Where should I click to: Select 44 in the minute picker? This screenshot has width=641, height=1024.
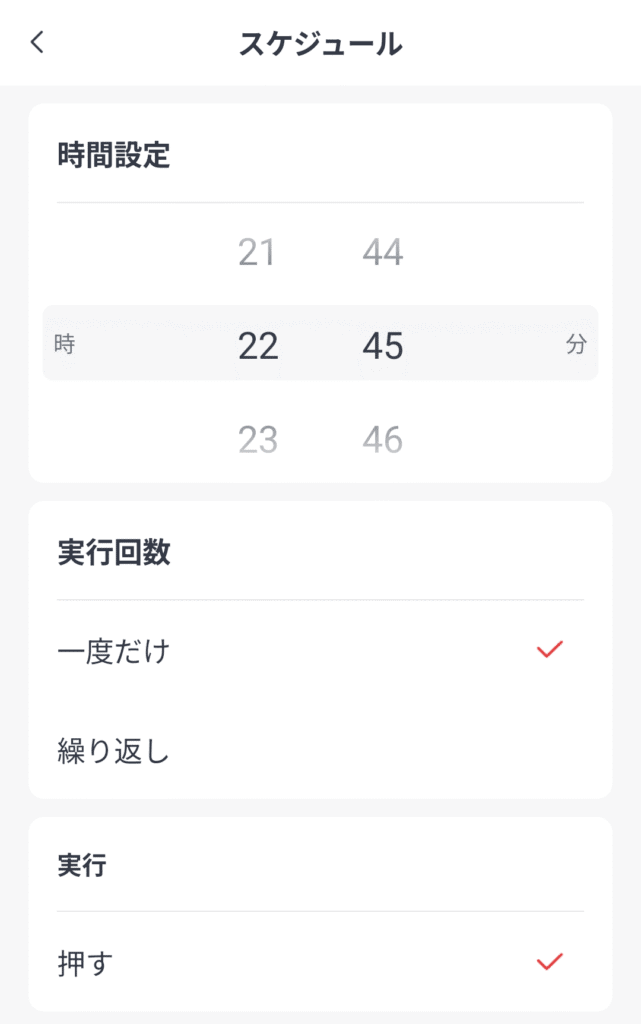point(382,252)
